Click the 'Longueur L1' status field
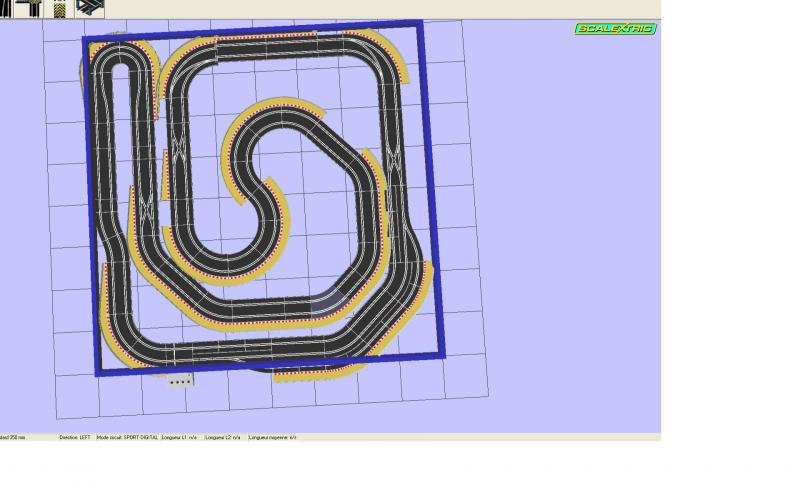Viewport: 800px width, 500px height. coord(179,438)
